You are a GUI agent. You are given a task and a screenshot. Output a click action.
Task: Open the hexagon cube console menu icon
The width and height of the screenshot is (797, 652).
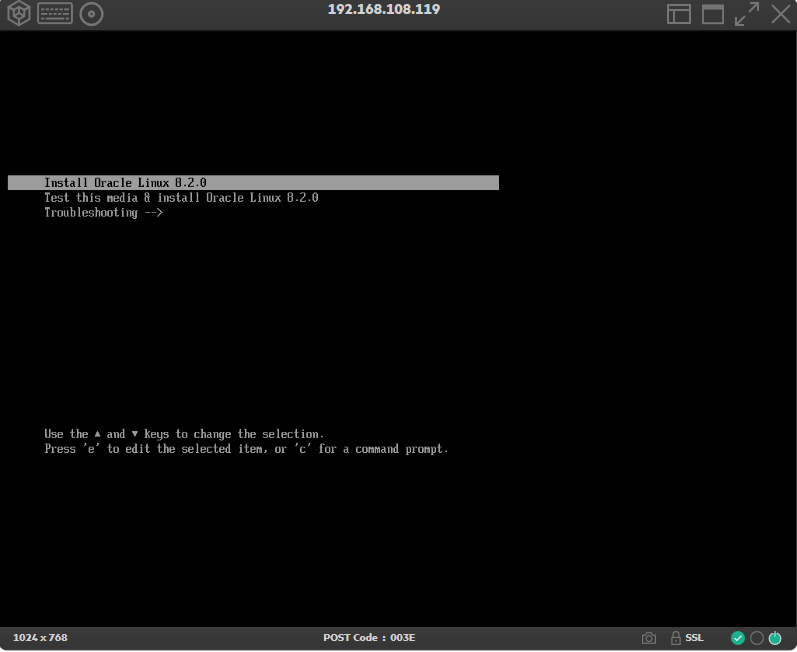click(19, 13)
